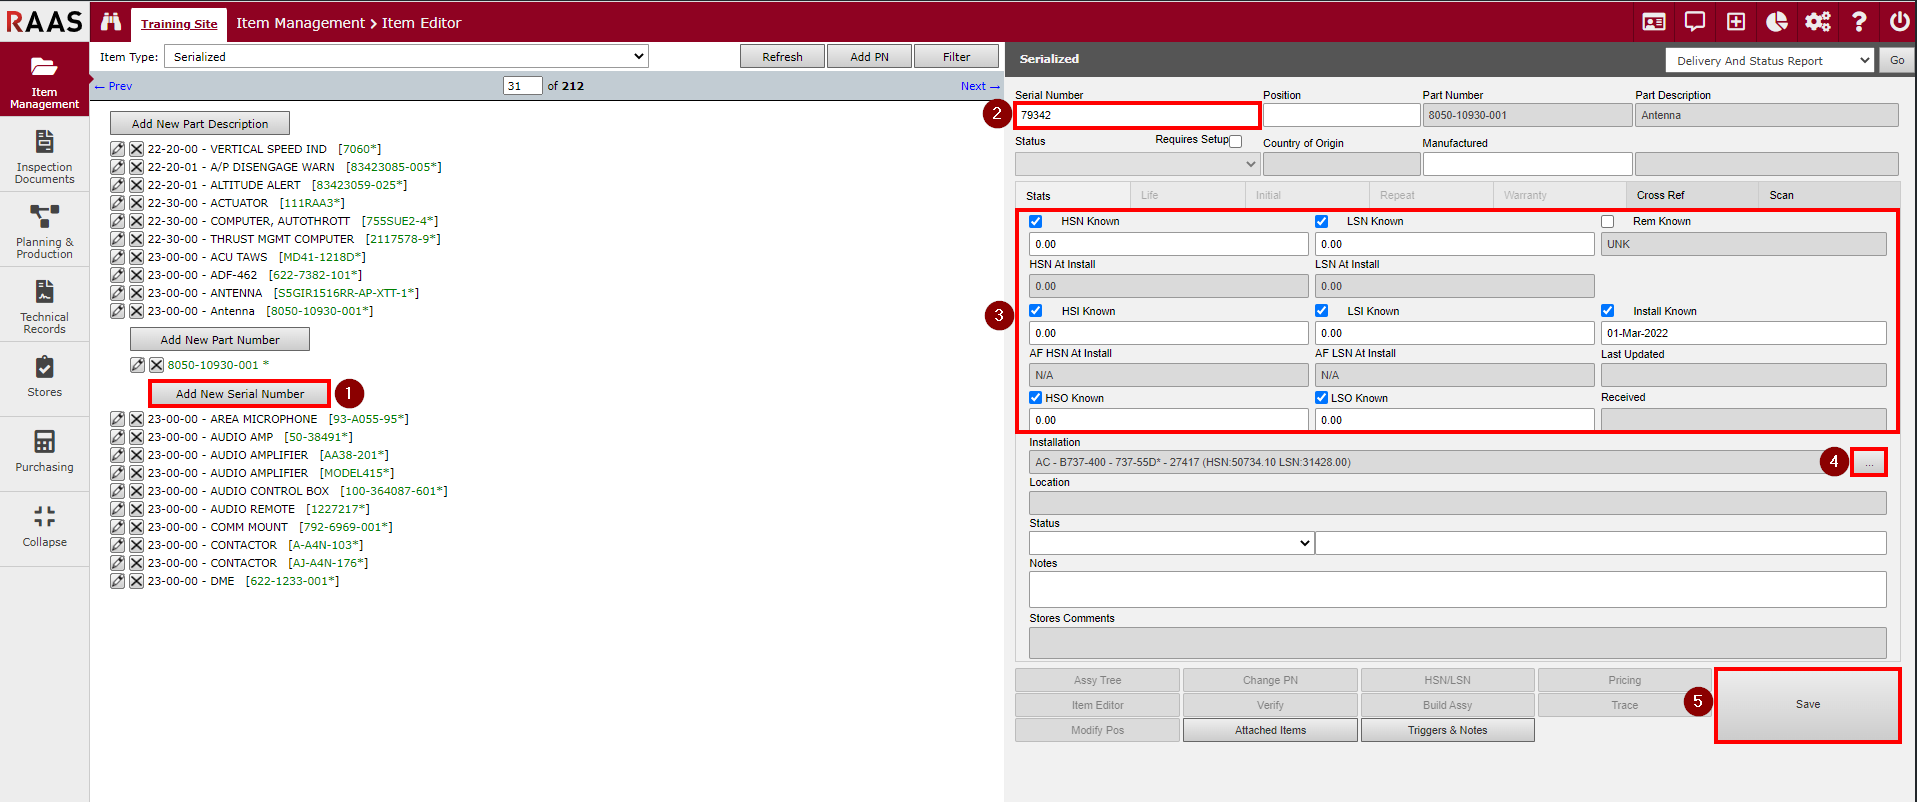Open the chat message icon
Viewport: 1918px width, 802px height.
[x=1695, y=22]
